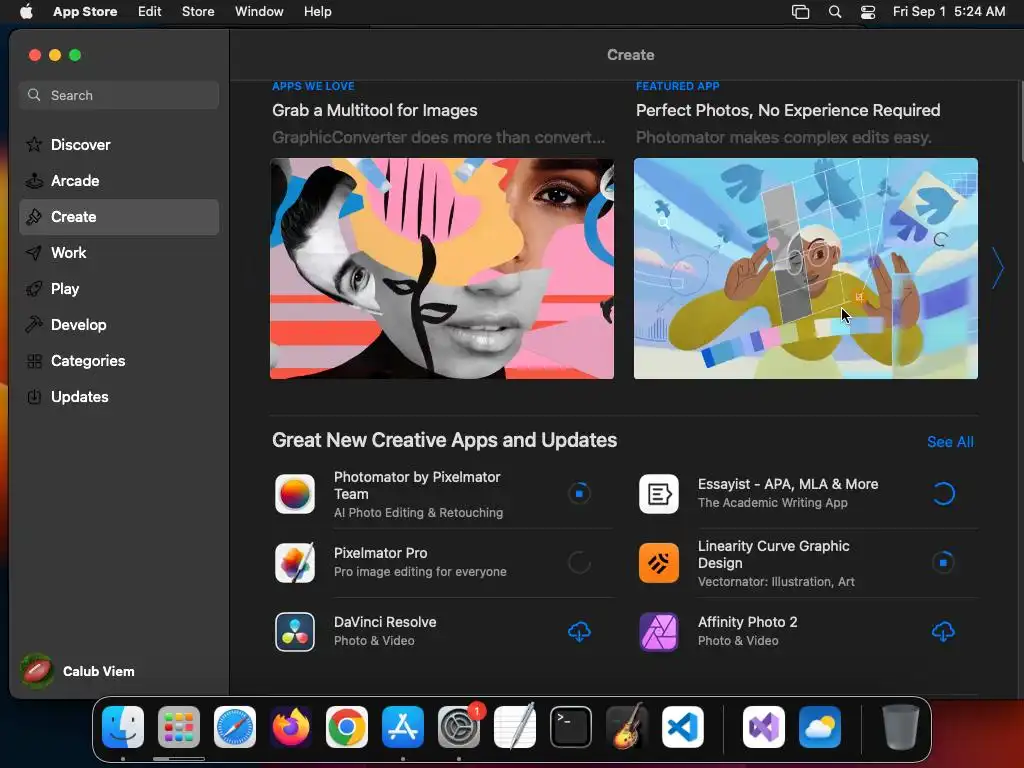Open GarageBand from the Dock

(x=627, y=727)
